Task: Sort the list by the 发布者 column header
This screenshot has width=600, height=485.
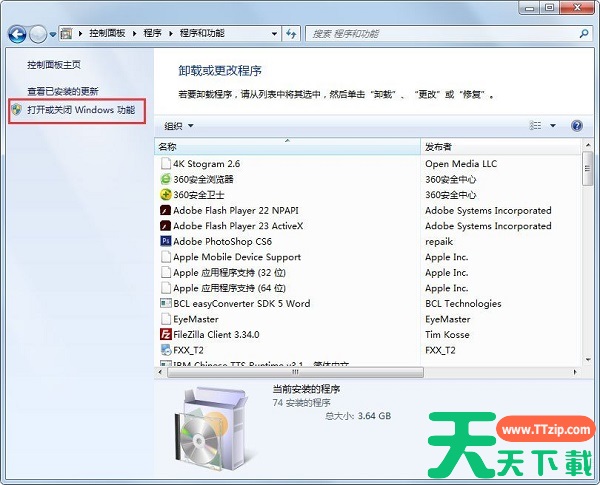Action: tap(500, 146)
